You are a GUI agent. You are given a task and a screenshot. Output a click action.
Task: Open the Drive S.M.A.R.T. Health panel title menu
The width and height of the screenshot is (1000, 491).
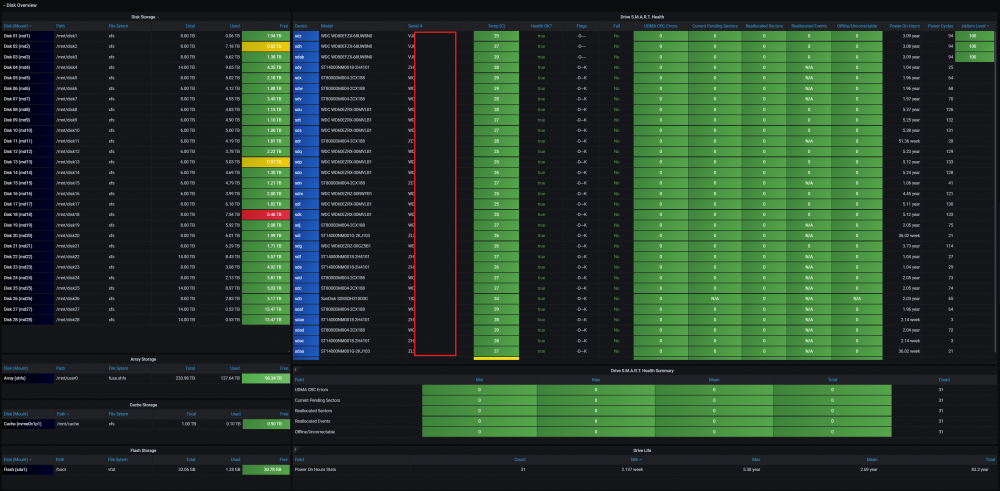click(x=643, y=17)
